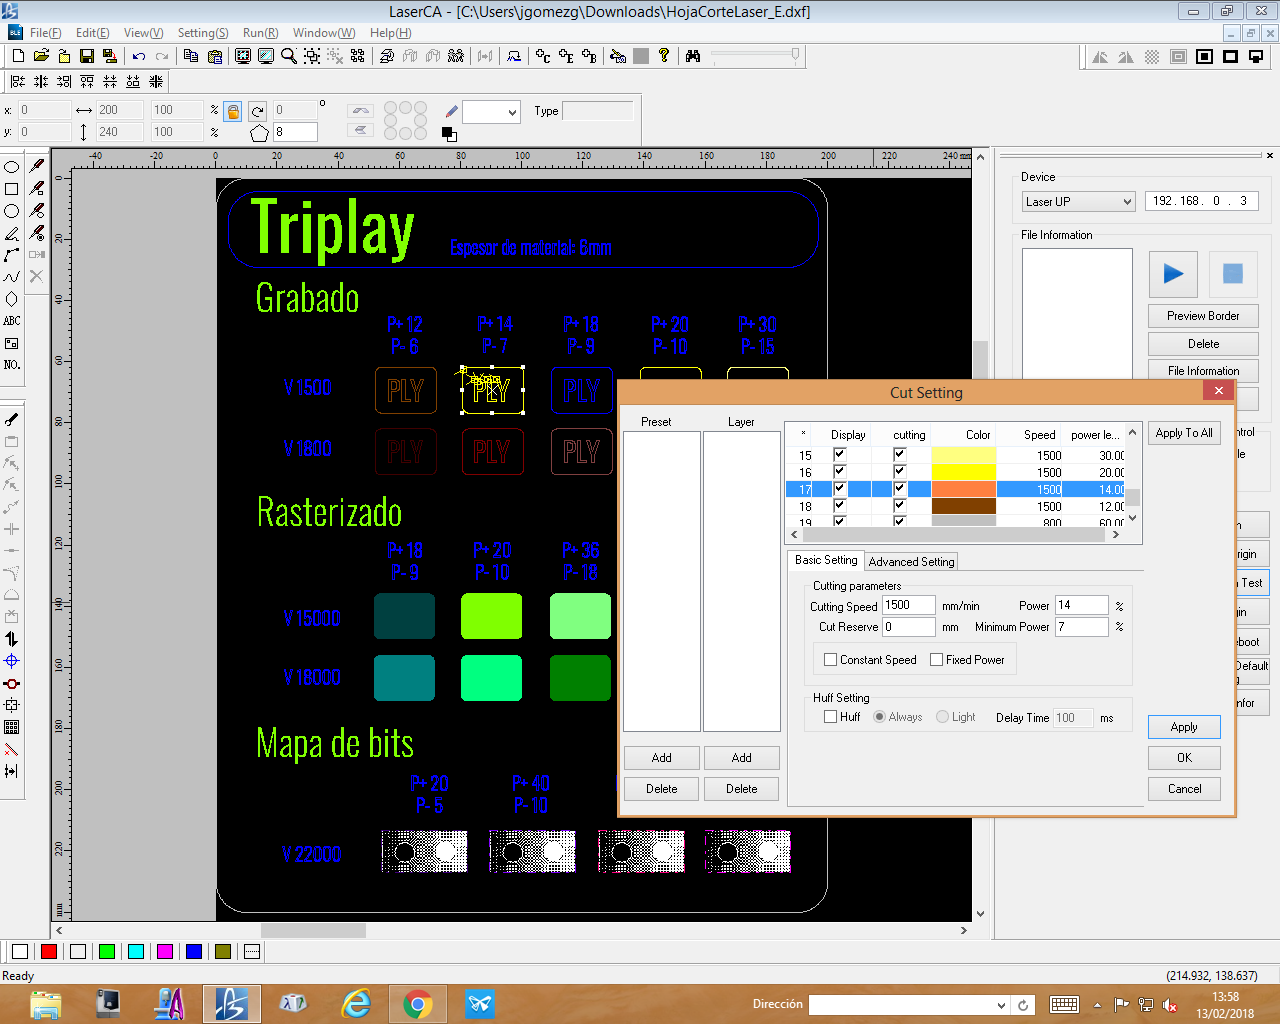Click Apply in Cut Setting dialog
1280x1024 pixels.
point(1184,727)
